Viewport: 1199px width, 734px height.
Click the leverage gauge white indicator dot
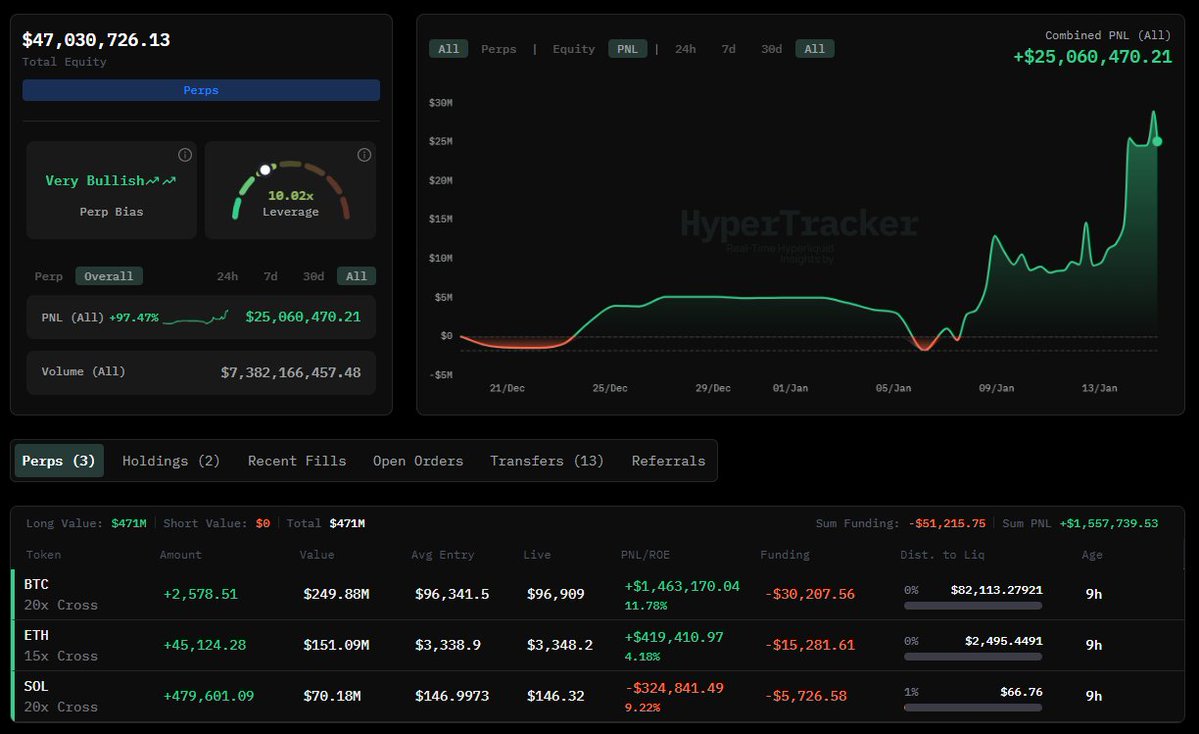tap(265, 170)
